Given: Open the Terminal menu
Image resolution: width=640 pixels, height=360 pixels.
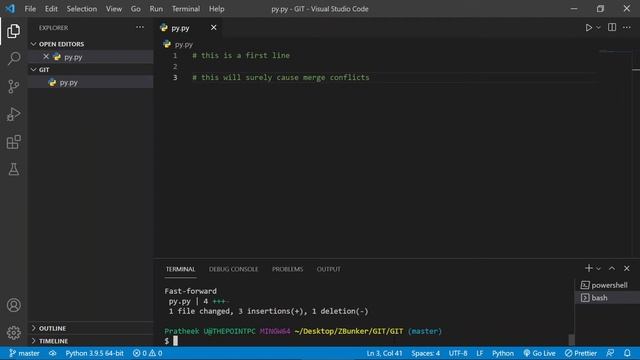Looking at the screenshot, I should tap(186, 9).
